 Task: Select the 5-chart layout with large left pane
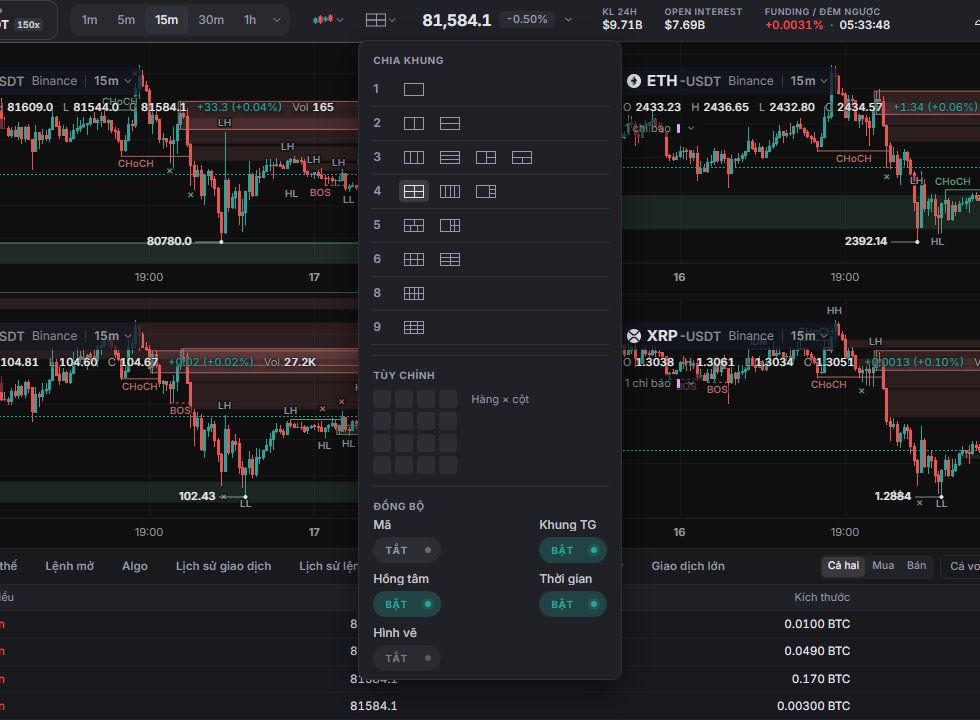point(450,225)
